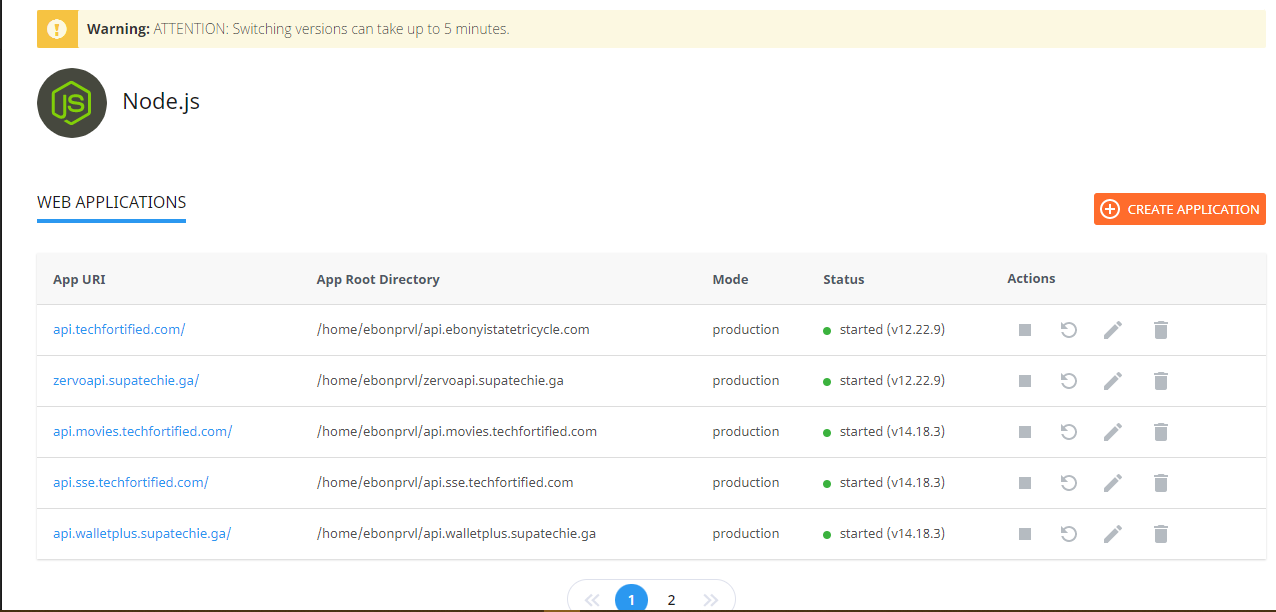Stop the api.techfortified.com application
Screen dimensions: 1276x612
click(1024, 329)
